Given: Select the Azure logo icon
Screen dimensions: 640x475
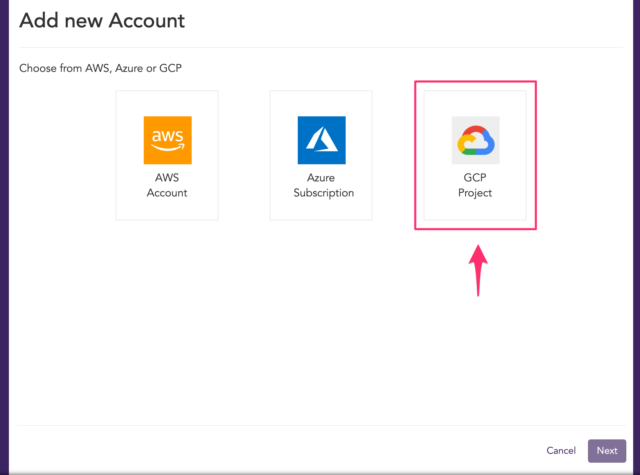Looking at the screenshot, I should 322,140.
